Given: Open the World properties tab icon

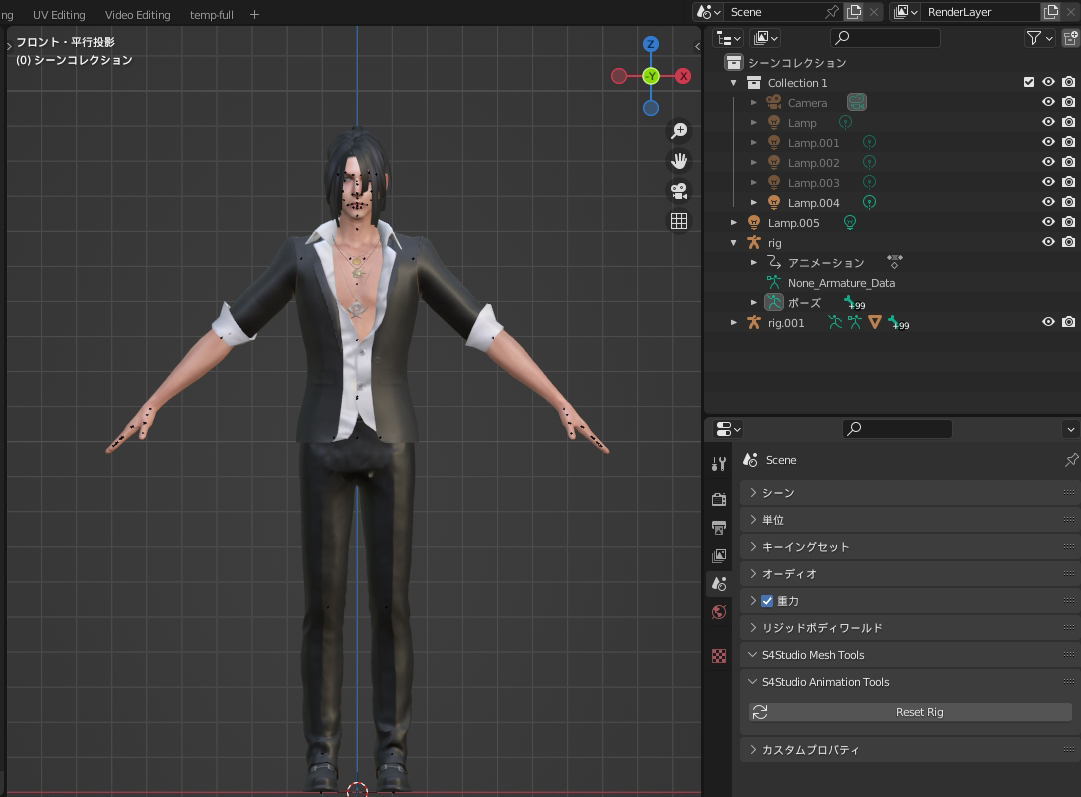Looking at the screenshot, I should point(719,612).
